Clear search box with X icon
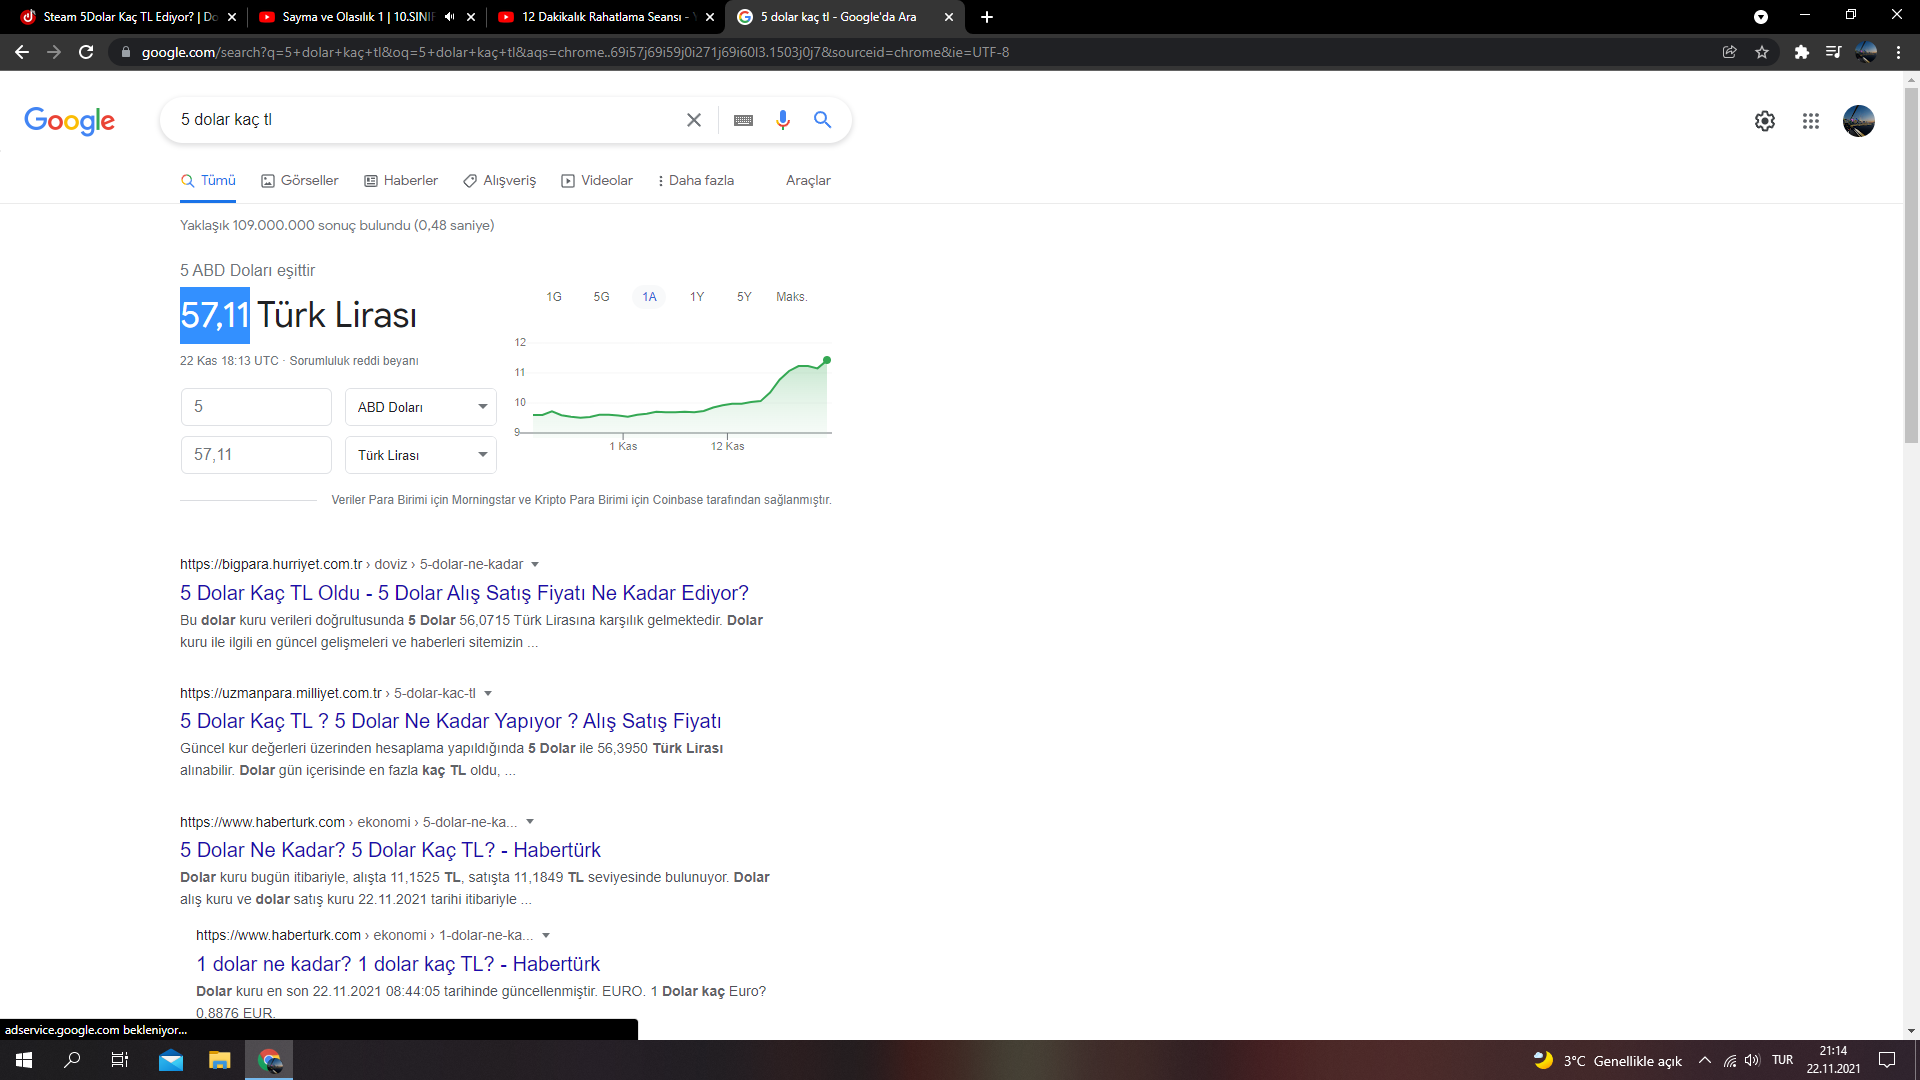The height and width of the screenshot is (1080, 1920). (x=694, y=120)
